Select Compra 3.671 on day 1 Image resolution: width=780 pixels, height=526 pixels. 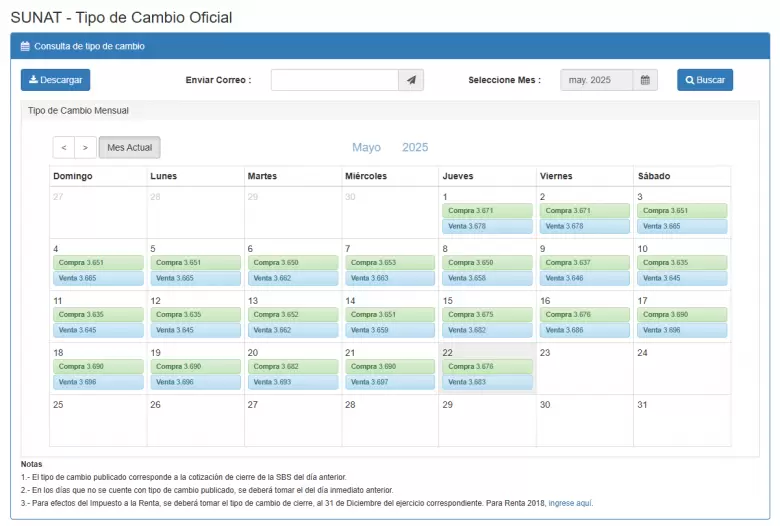pyautogui.click(x=487, y=210)
